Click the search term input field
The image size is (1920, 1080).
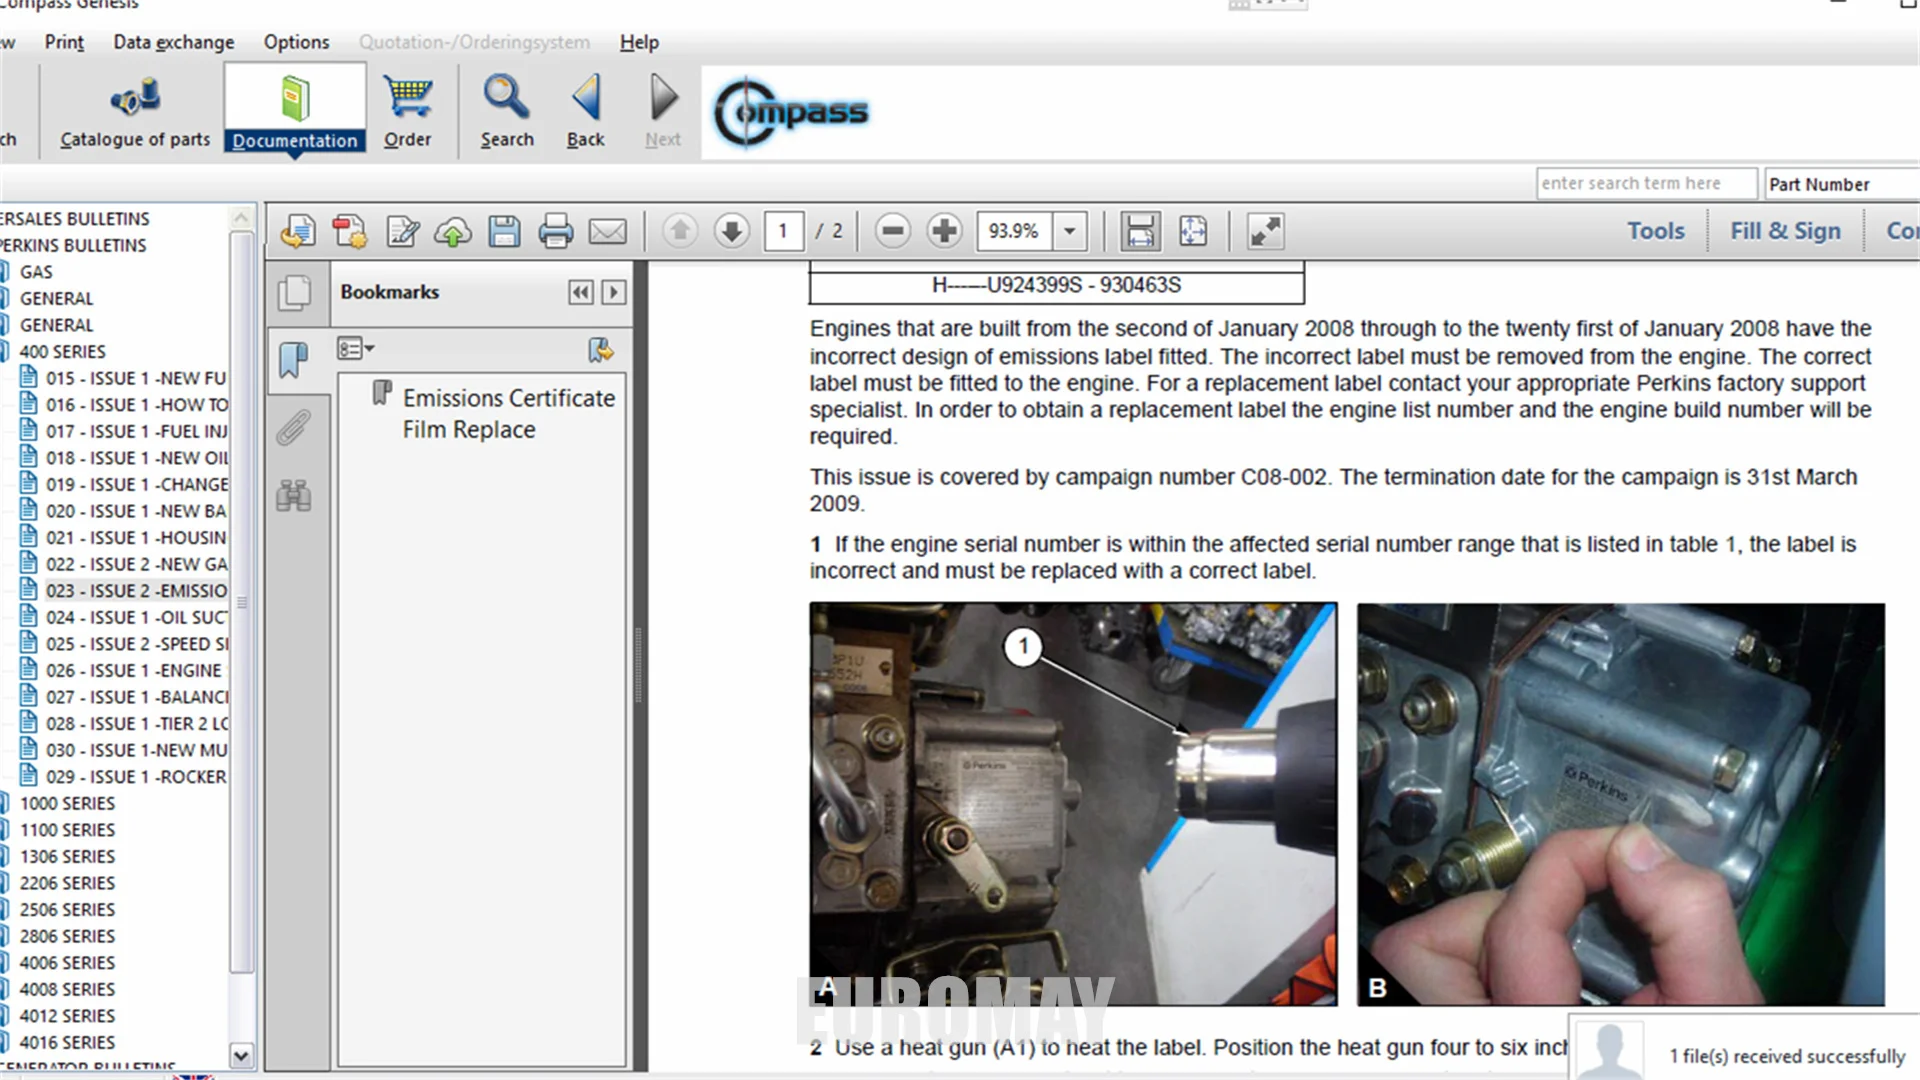(1645, 184)
